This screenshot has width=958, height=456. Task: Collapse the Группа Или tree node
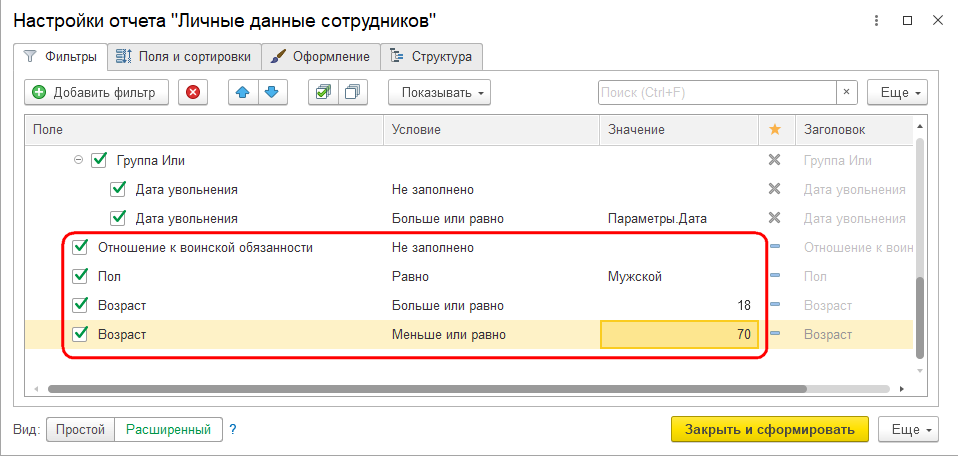pos(78,161)
